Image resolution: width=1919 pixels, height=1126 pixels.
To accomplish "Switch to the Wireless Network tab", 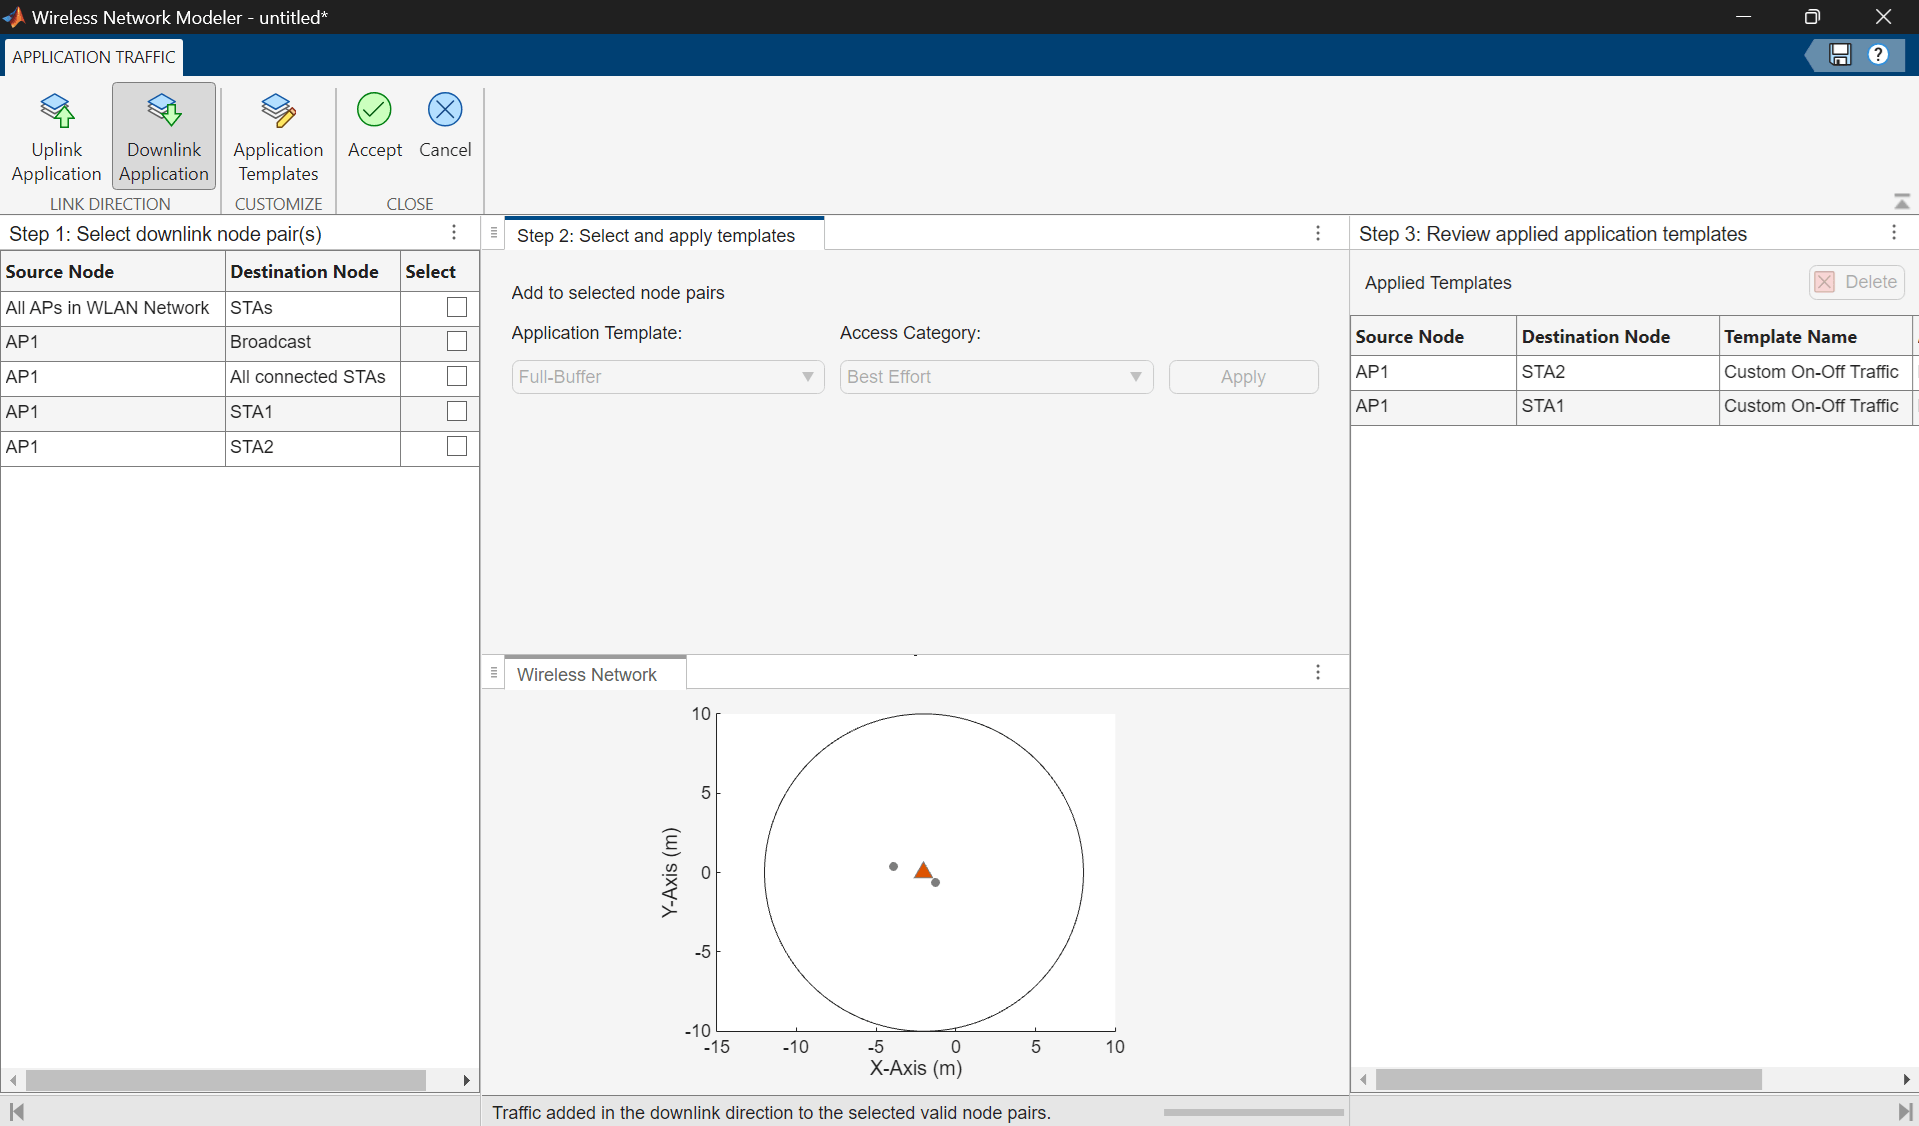I will click(x=587, y=674).
